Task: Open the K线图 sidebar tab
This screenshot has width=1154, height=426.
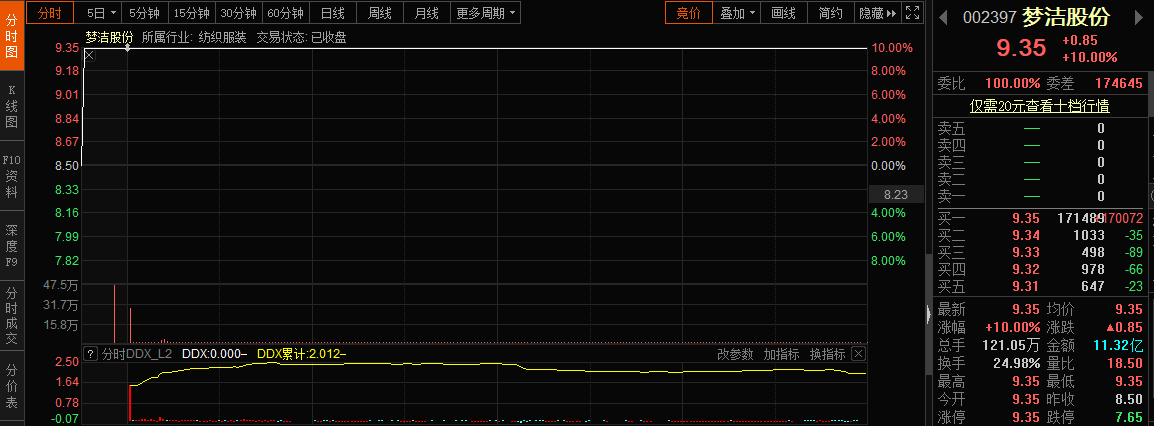Action: point(12,105)
